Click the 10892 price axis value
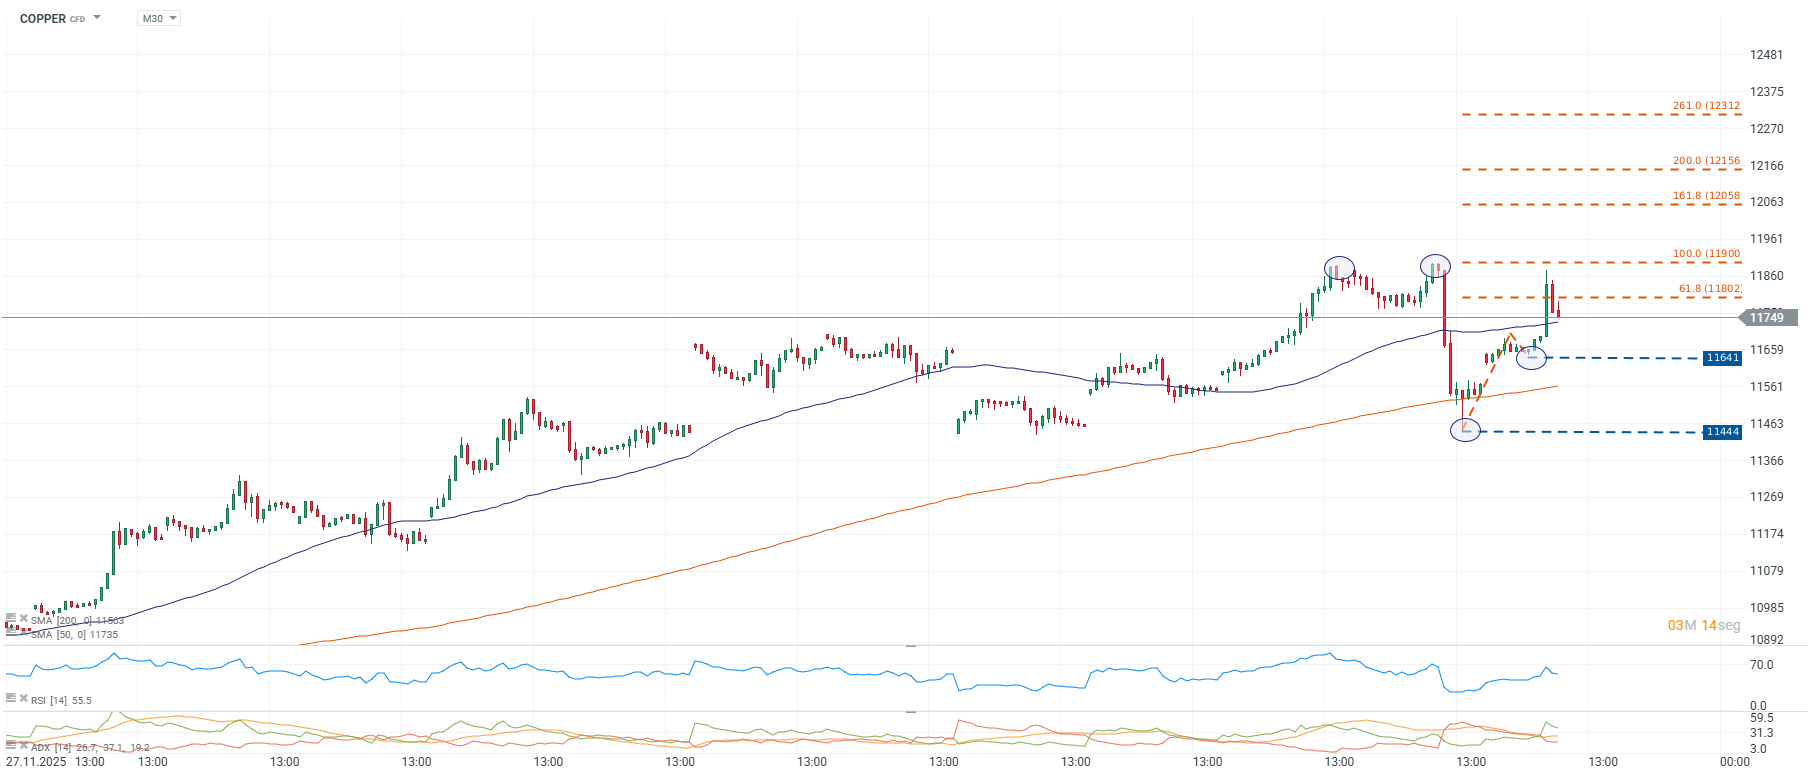 1766,639
